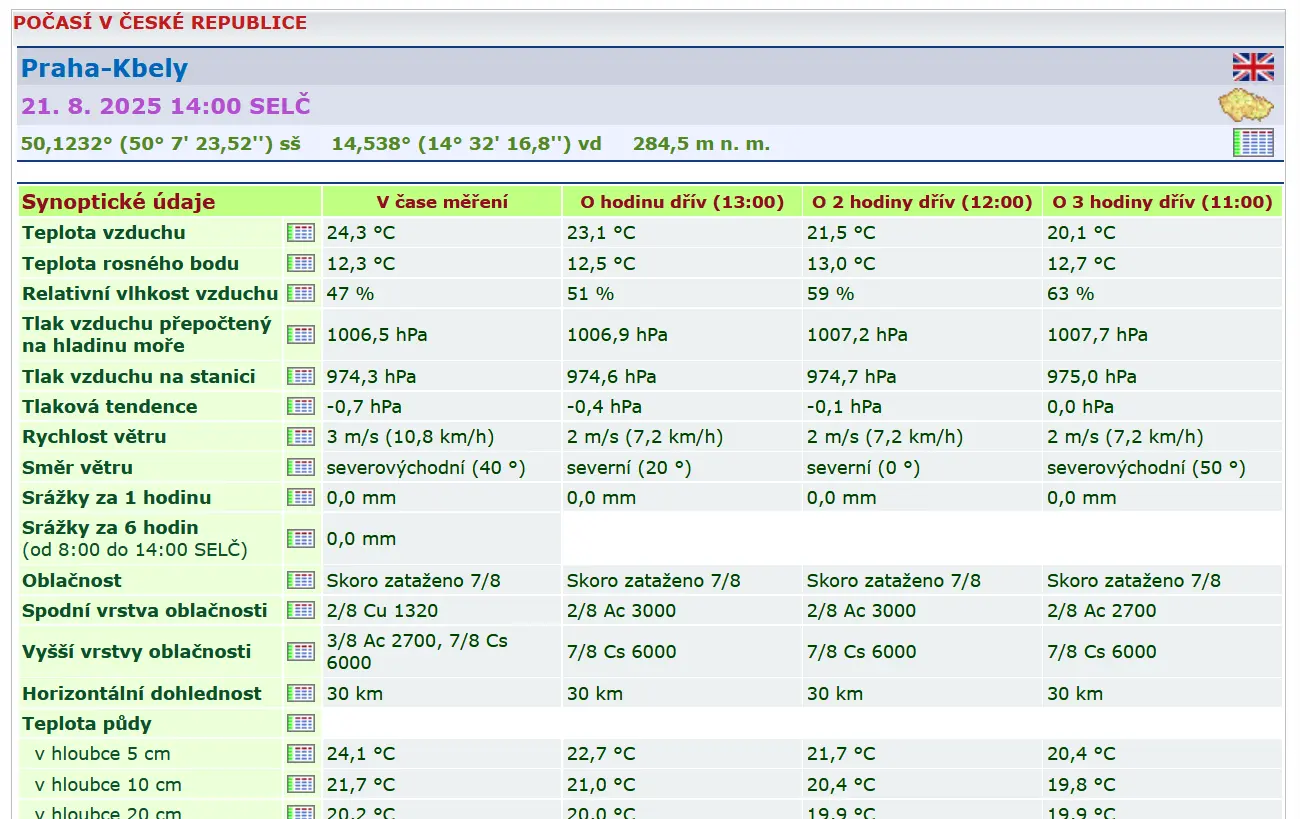This screenshot has height=819, width=1300.
Task: Open the station data table icon in header
Action: point(1252,143)
